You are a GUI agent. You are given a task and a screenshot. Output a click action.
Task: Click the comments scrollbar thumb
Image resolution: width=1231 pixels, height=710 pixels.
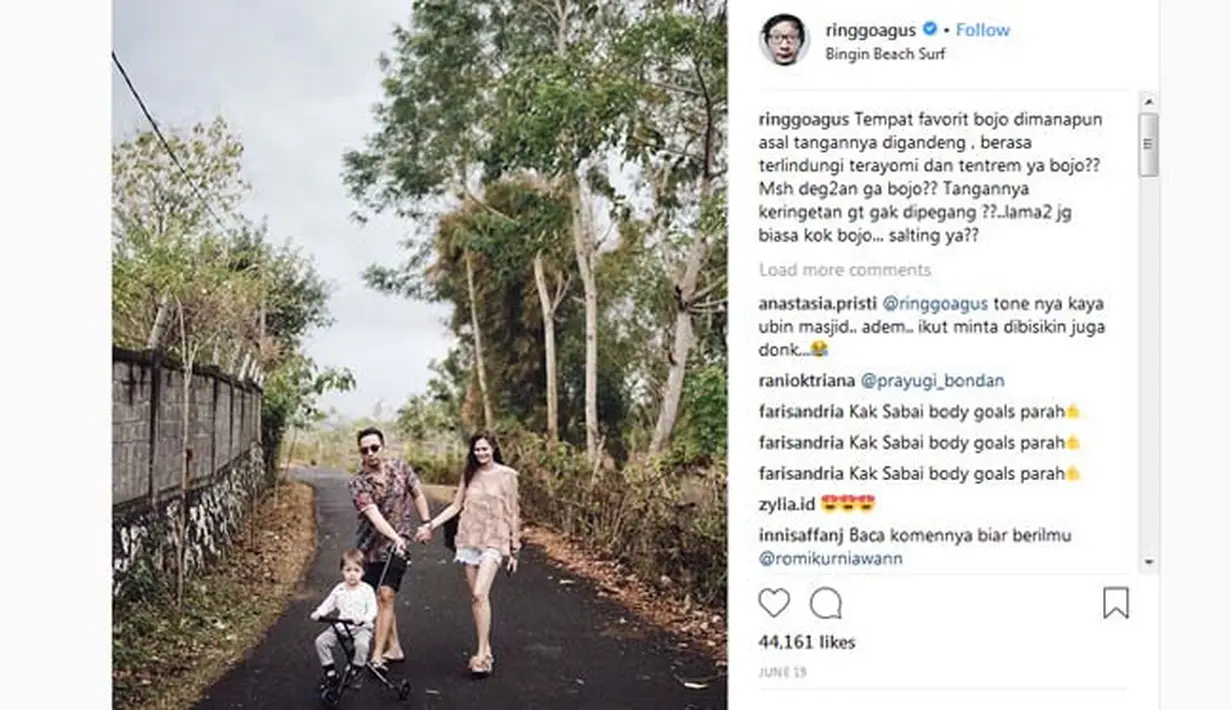click(1148, 145)
